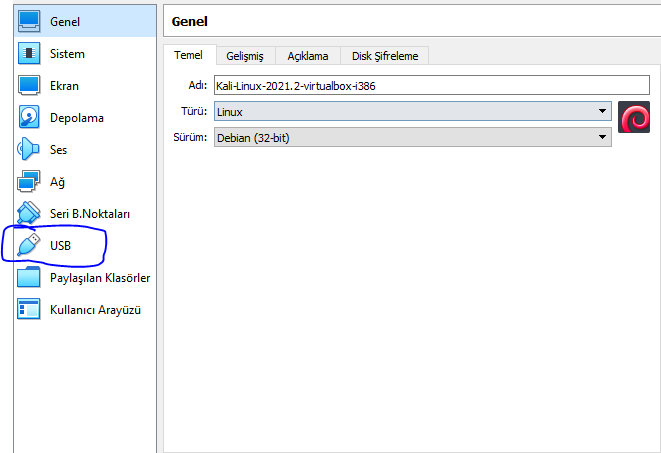Select the Temel tab
The height and width of the screenshot is (453, 661).
click(189, 56)
